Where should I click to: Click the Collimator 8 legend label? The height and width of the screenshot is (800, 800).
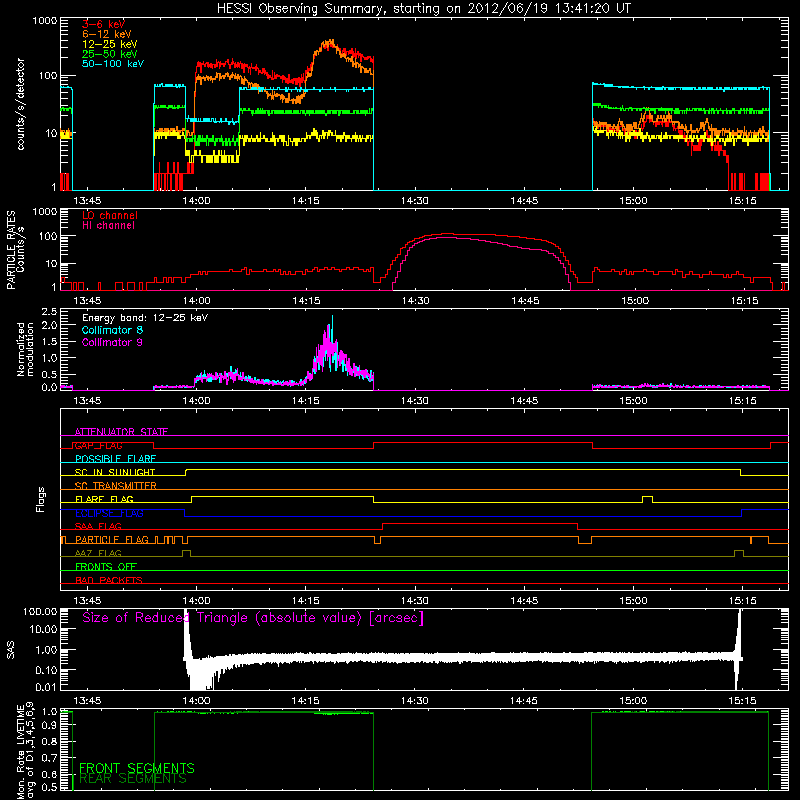[112, 330]
